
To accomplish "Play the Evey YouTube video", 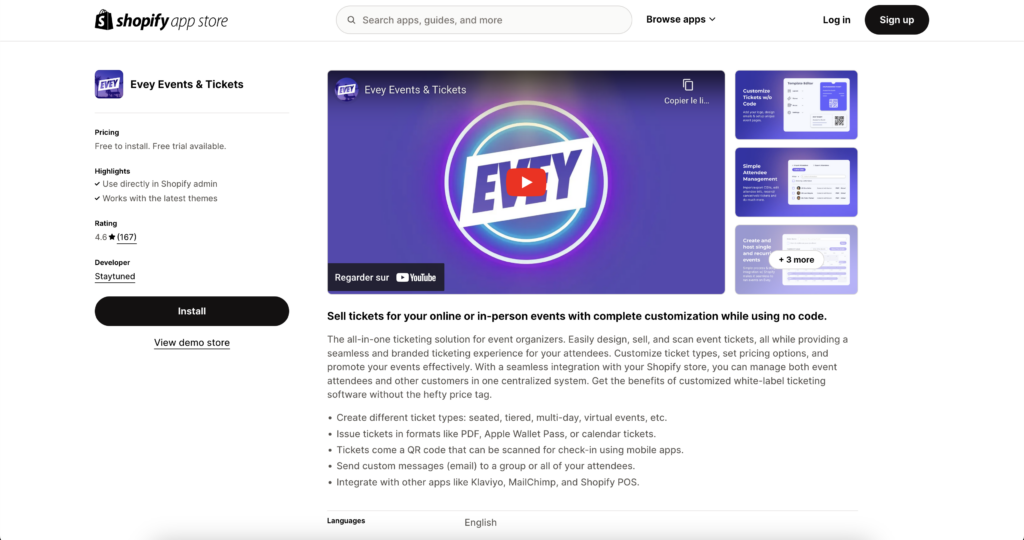I will [526, 182].
